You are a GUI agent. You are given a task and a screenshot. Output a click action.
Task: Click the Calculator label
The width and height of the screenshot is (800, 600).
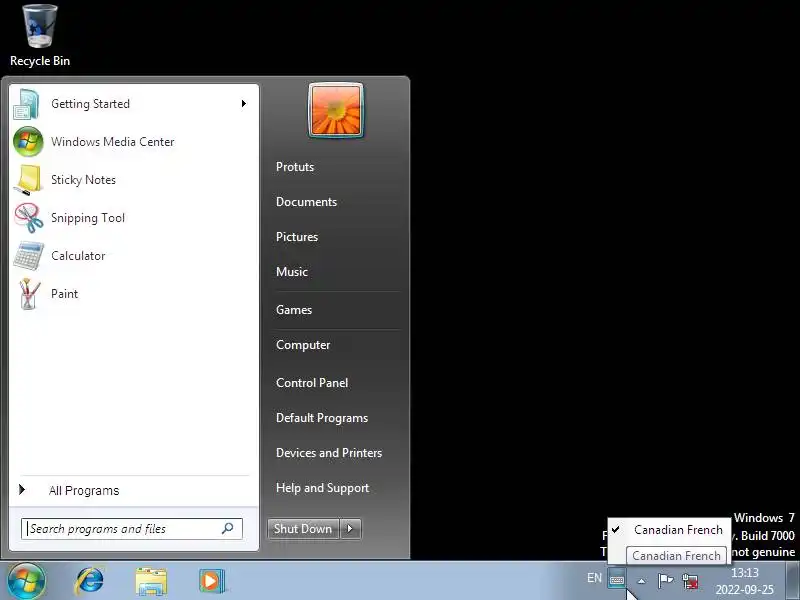click(78, 256)
